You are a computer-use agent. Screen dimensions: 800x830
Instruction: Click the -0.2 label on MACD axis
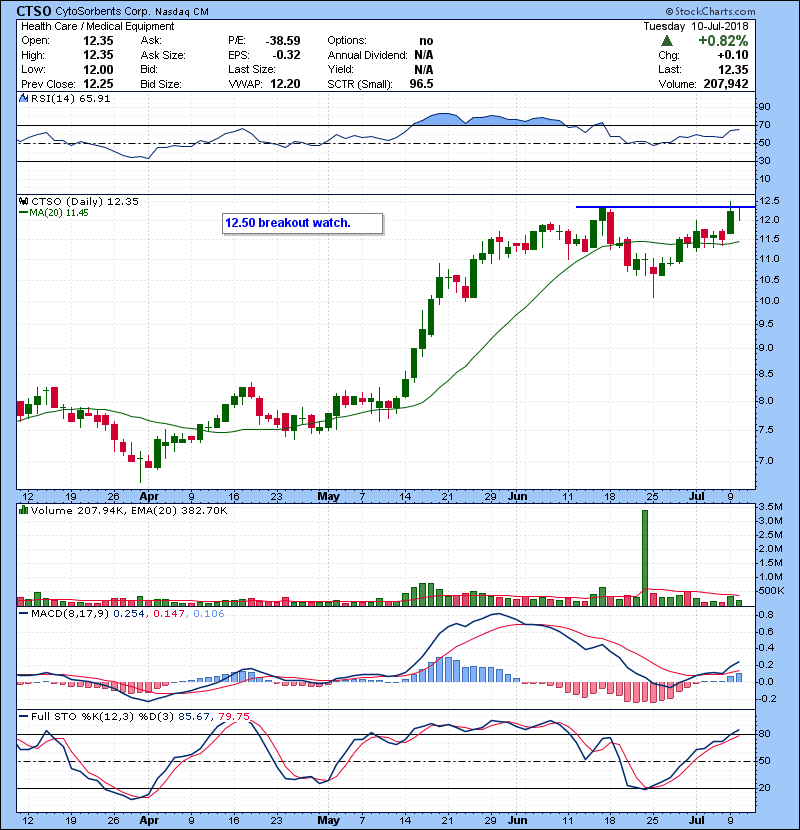tap(767, 699)
